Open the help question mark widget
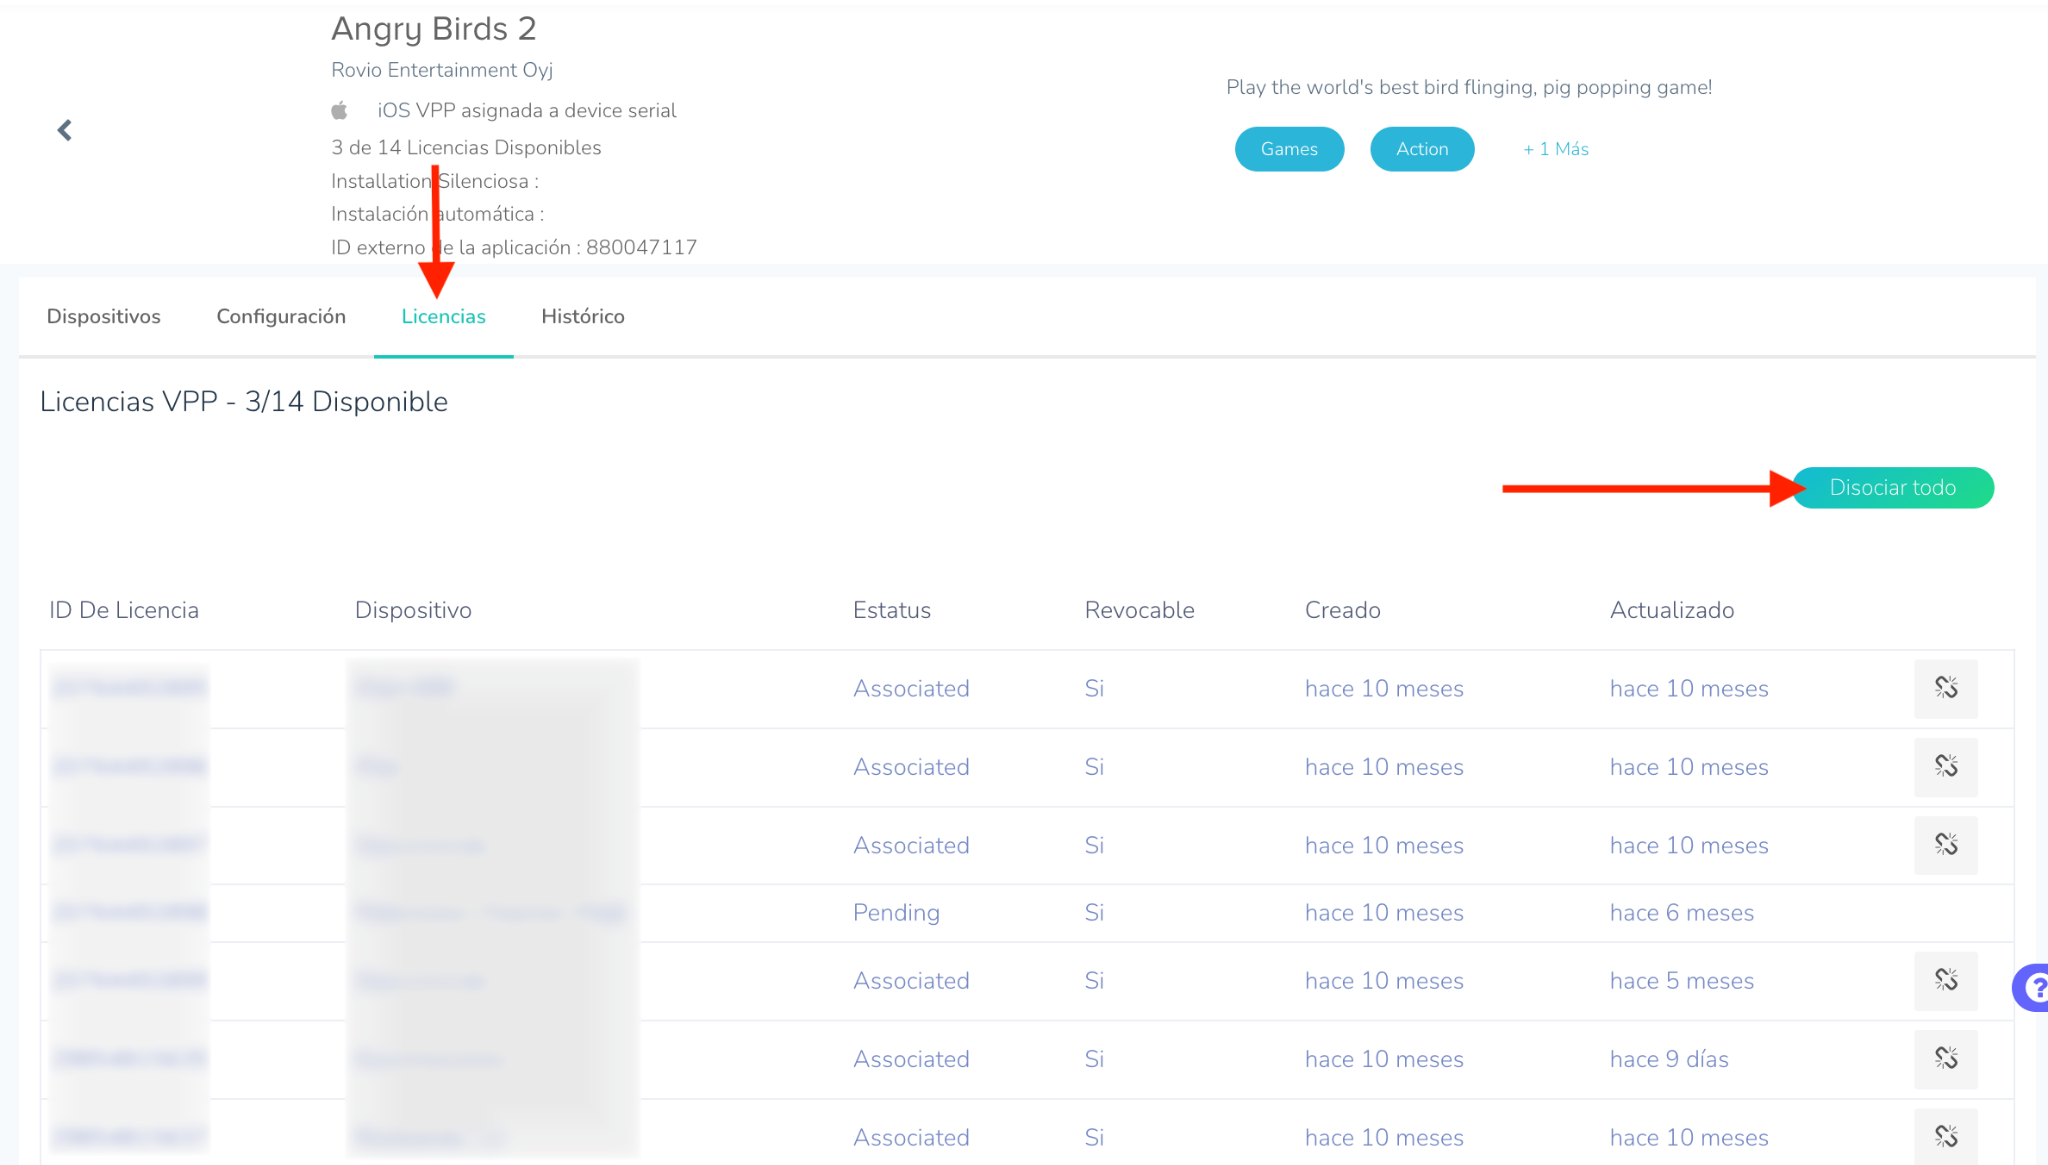Viewport: 2048px width, 1165px height. (2034, 988)
